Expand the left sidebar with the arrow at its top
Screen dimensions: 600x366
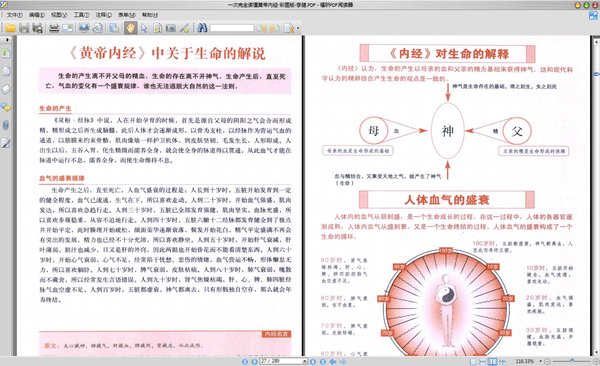pyautogui.click(x=7, y=39)
